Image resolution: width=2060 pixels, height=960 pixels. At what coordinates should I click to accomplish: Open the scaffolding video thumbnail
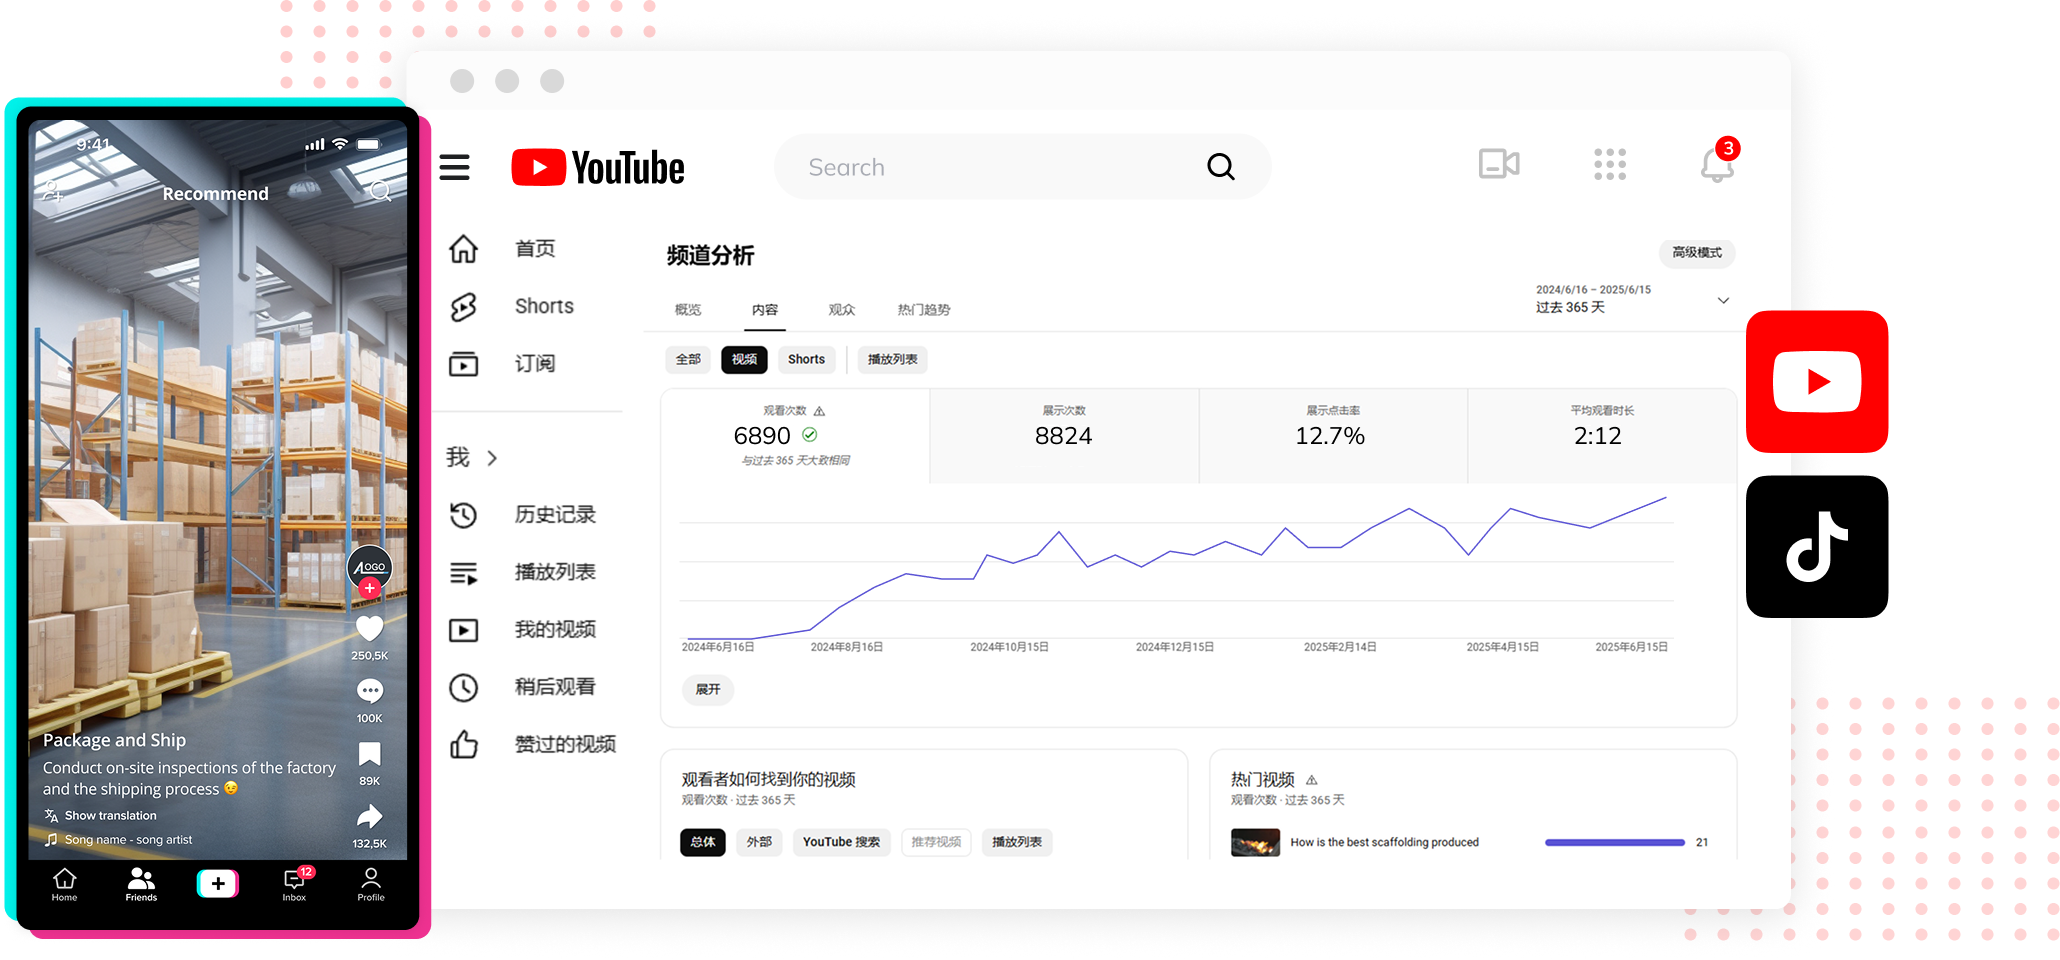click(x=1255, y=842)
